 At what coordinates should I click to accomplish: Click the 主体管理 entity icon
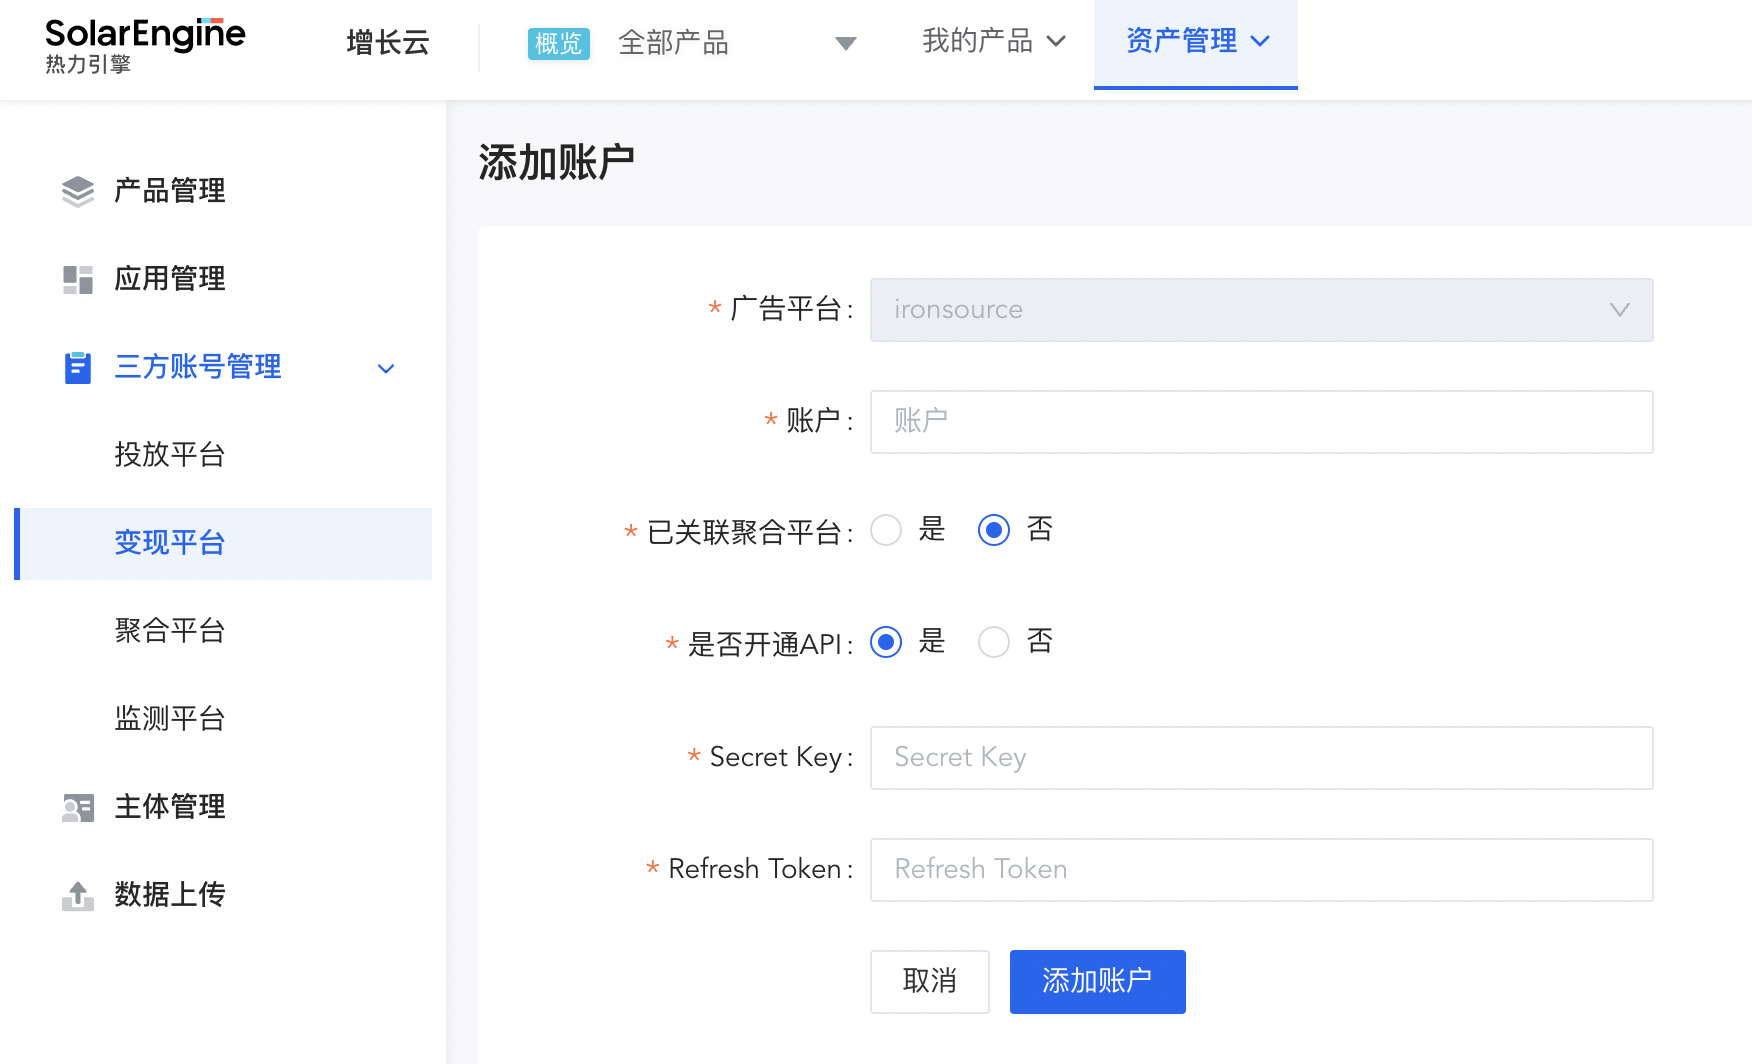pyautogui.click(x=78, y=807)
